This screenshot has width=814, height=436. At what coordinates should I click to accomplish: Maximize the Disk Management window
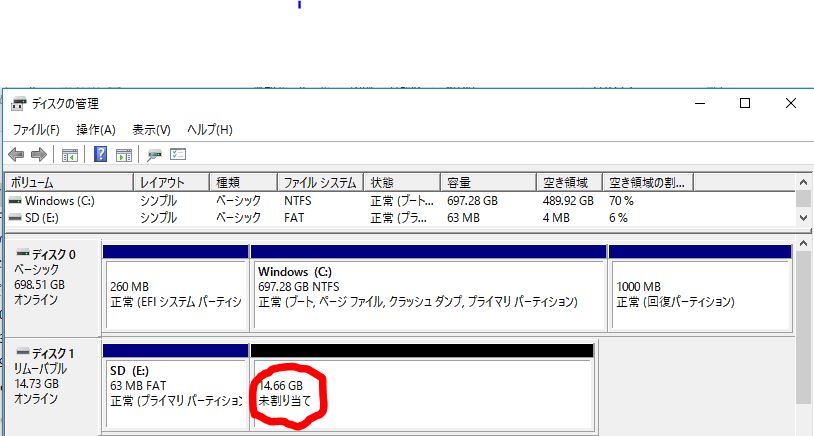point(745,103)
